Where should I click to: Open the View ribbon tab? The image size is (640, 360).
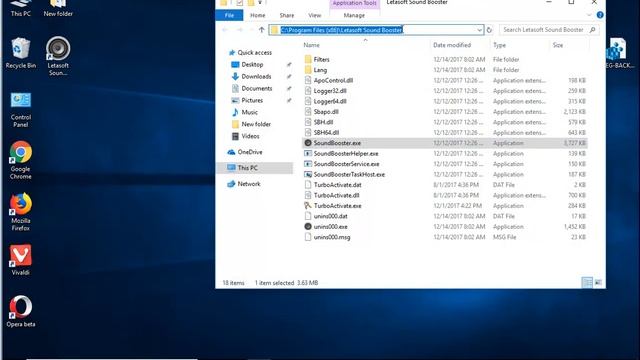(314, 15)
